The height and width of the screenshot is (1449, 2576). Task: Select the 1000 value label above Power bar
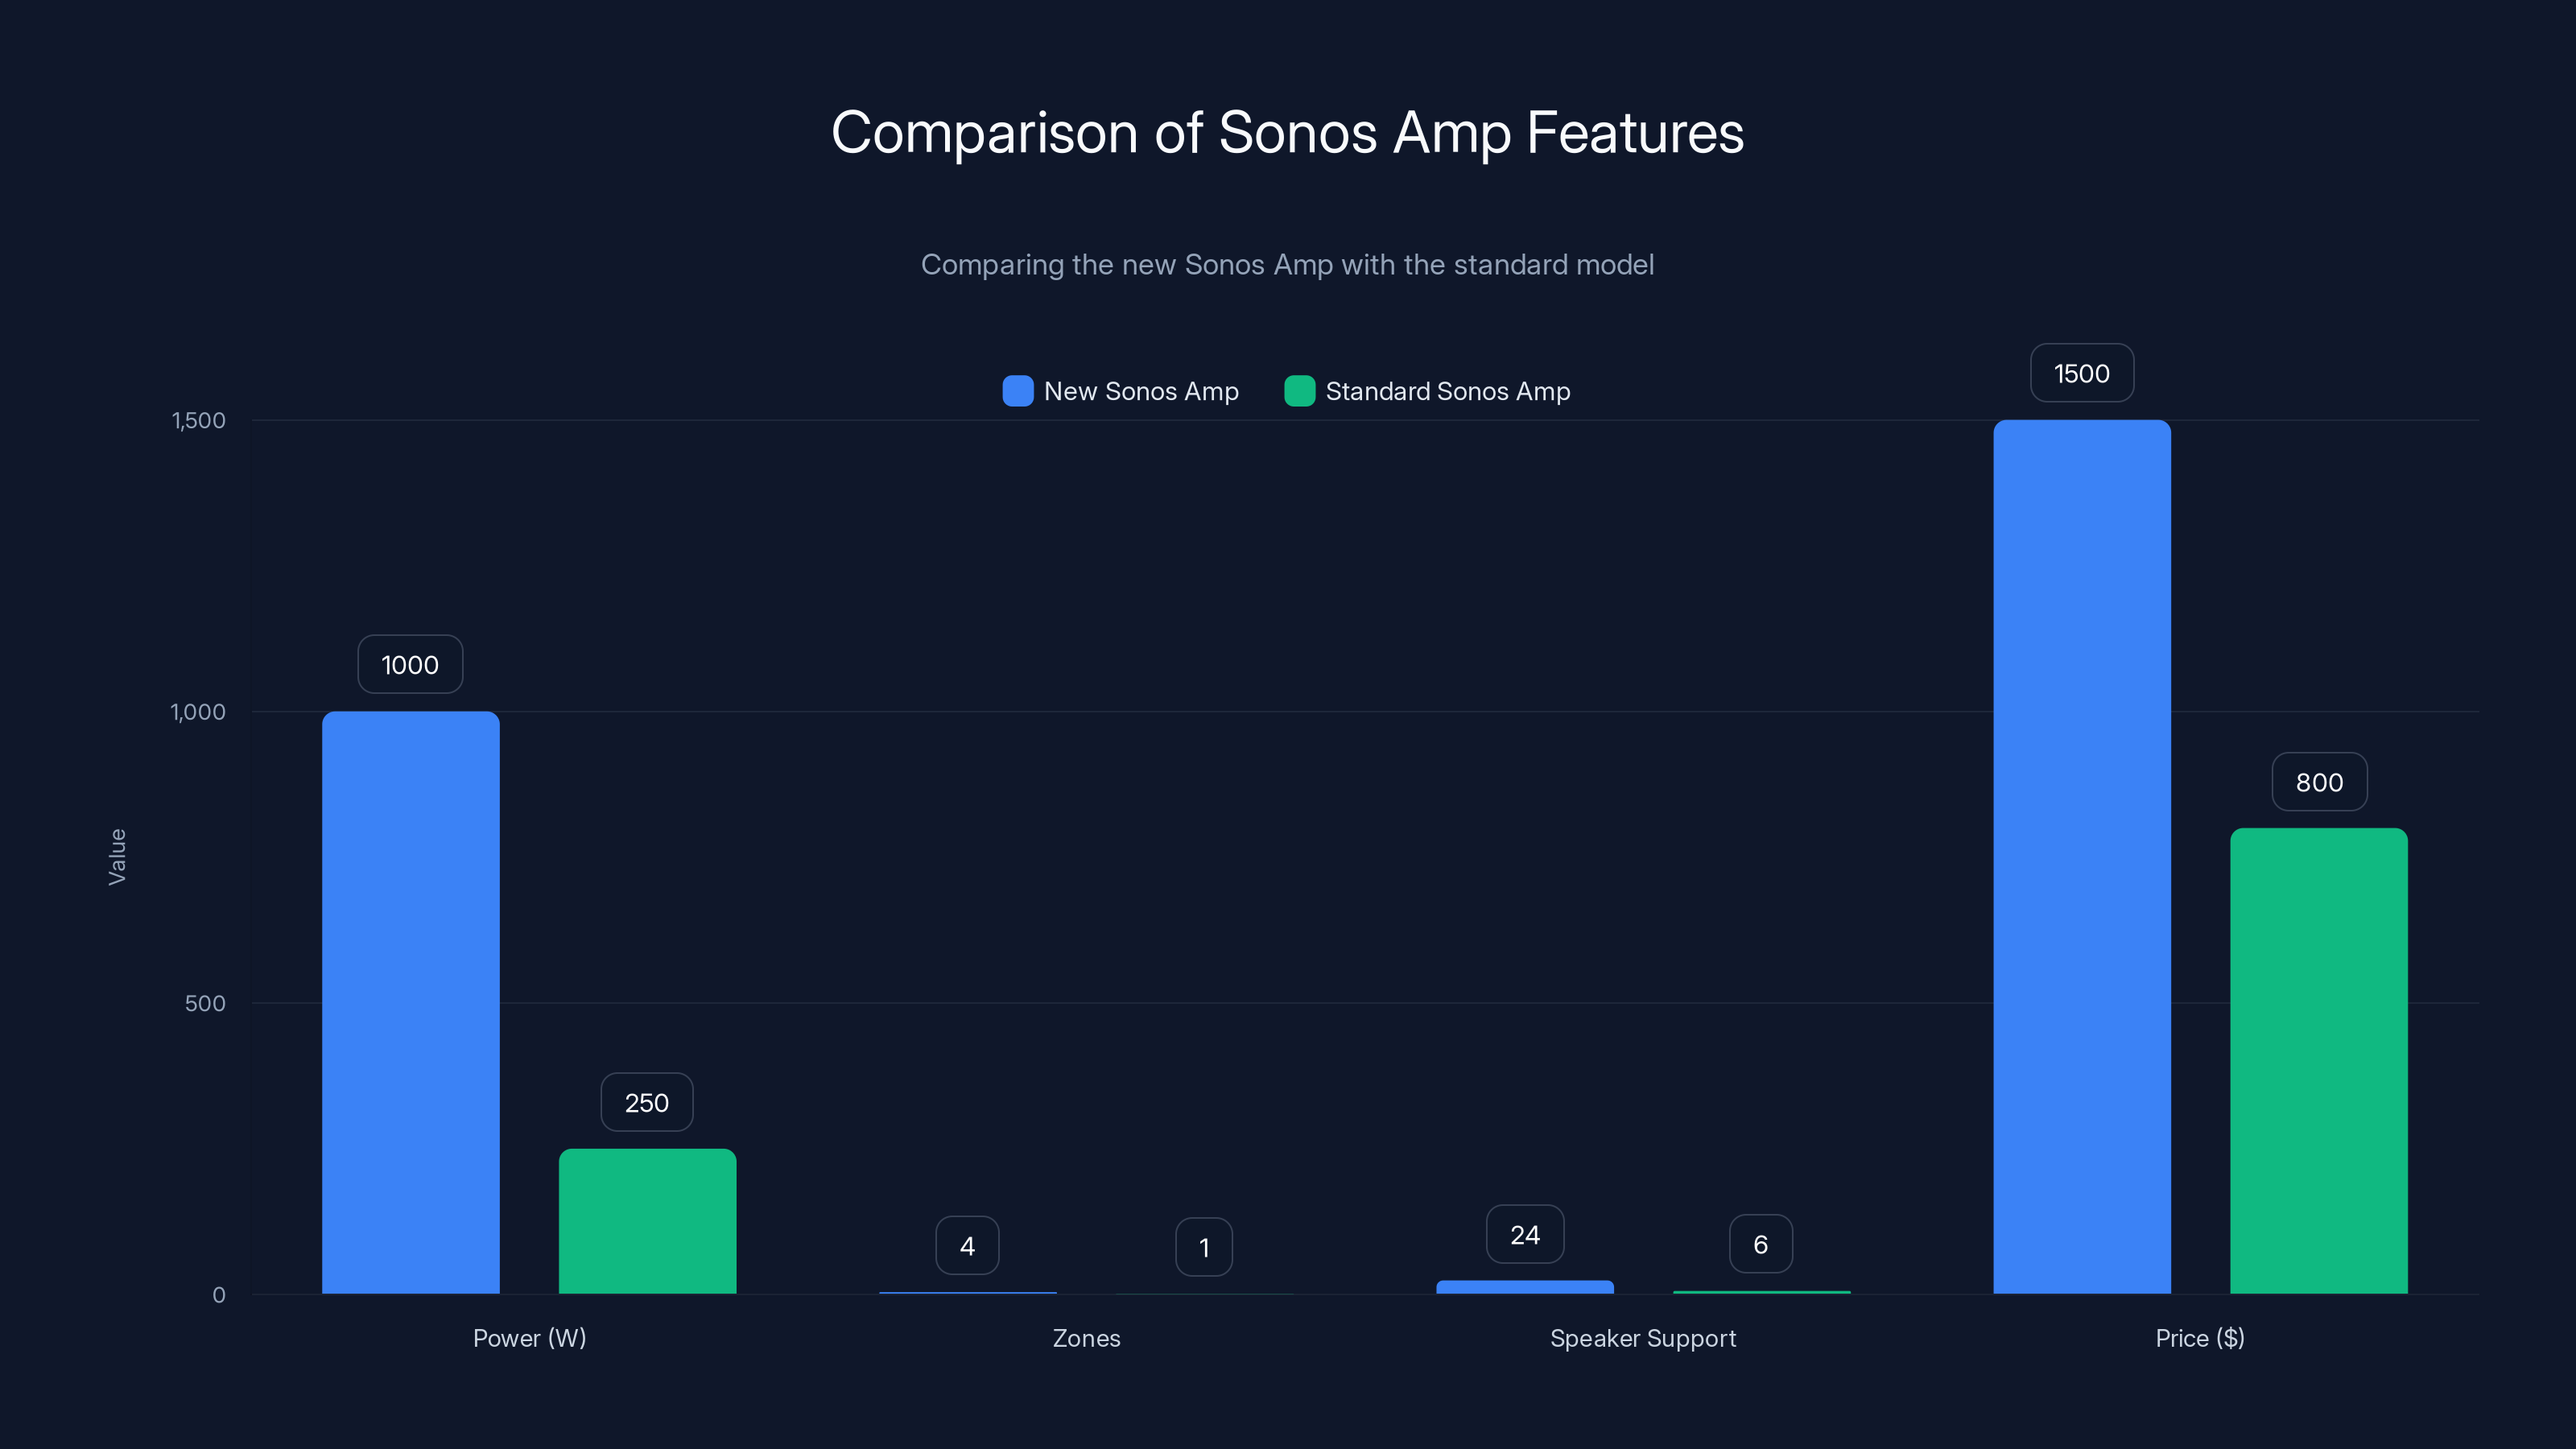409,663
